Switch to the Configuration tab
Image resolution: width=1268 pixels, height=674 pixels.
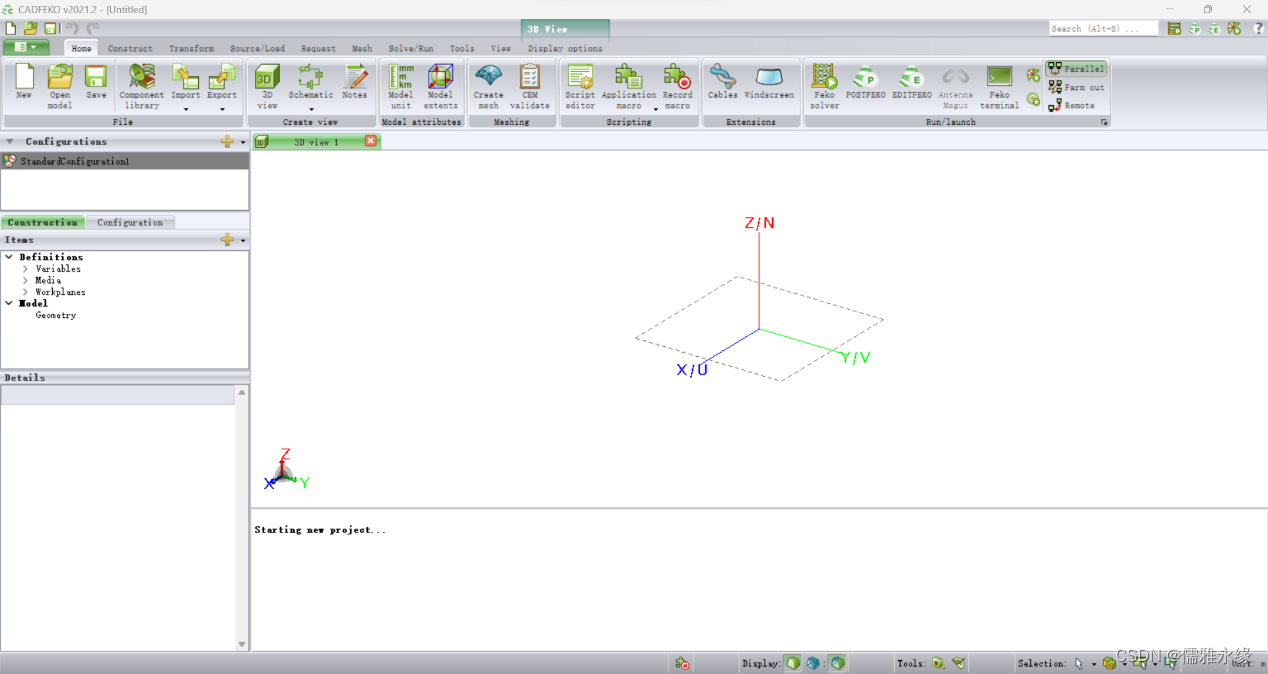pos(130,222)
